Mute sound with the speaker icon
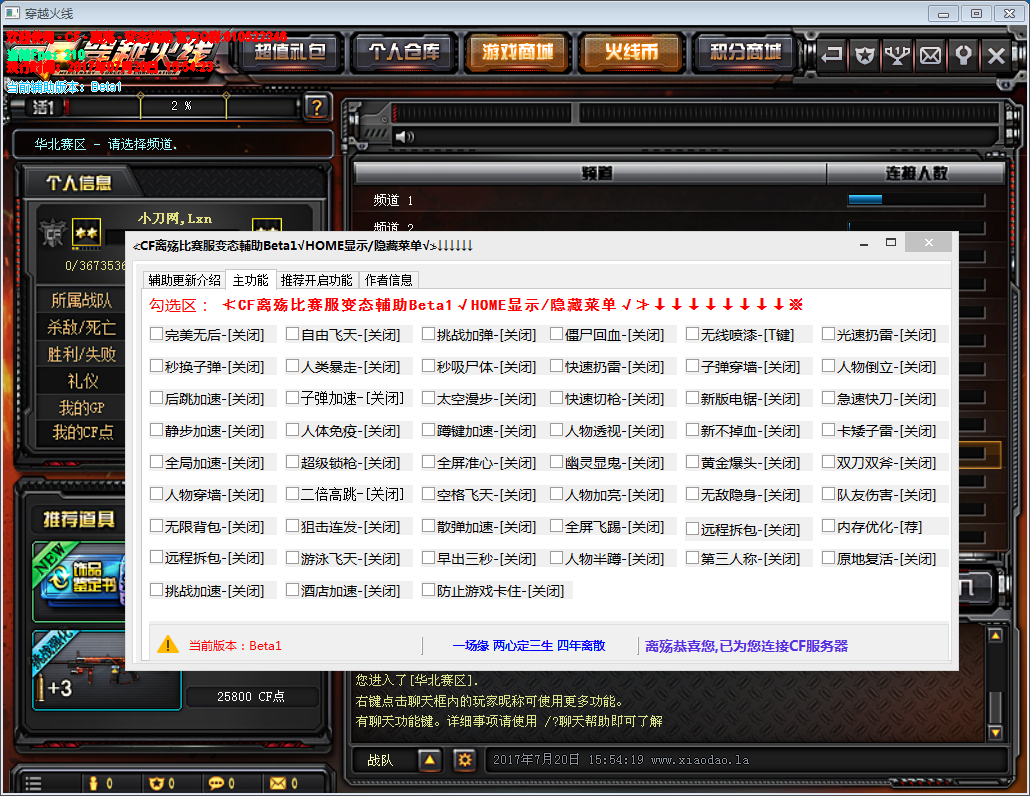 click(404, 137)
